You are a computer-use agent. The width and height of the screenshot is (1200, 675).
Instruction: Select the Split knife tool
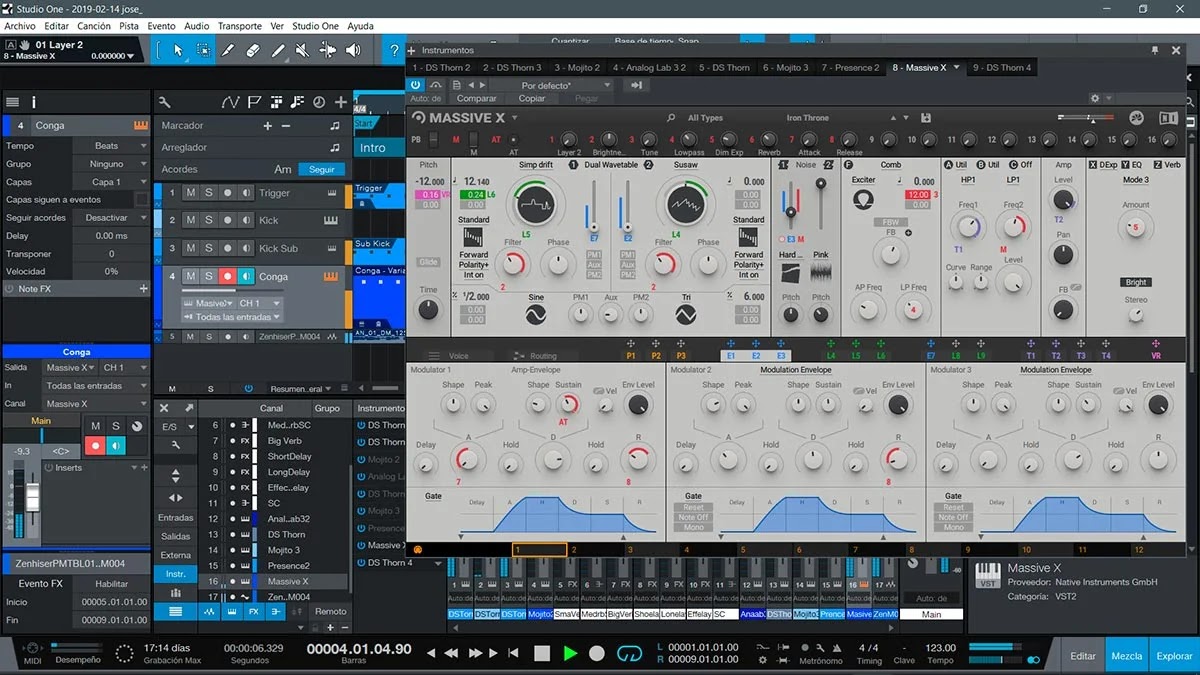click(228, 49)
